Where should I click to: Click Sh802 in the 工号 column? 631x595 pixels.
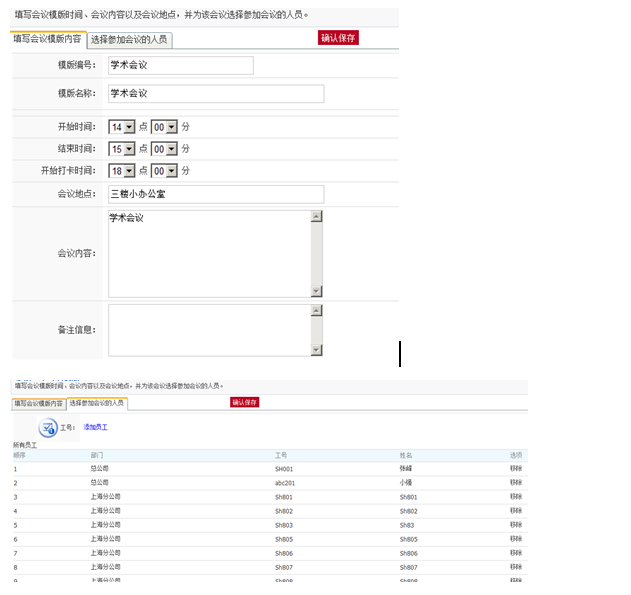(x=284, y=511)
